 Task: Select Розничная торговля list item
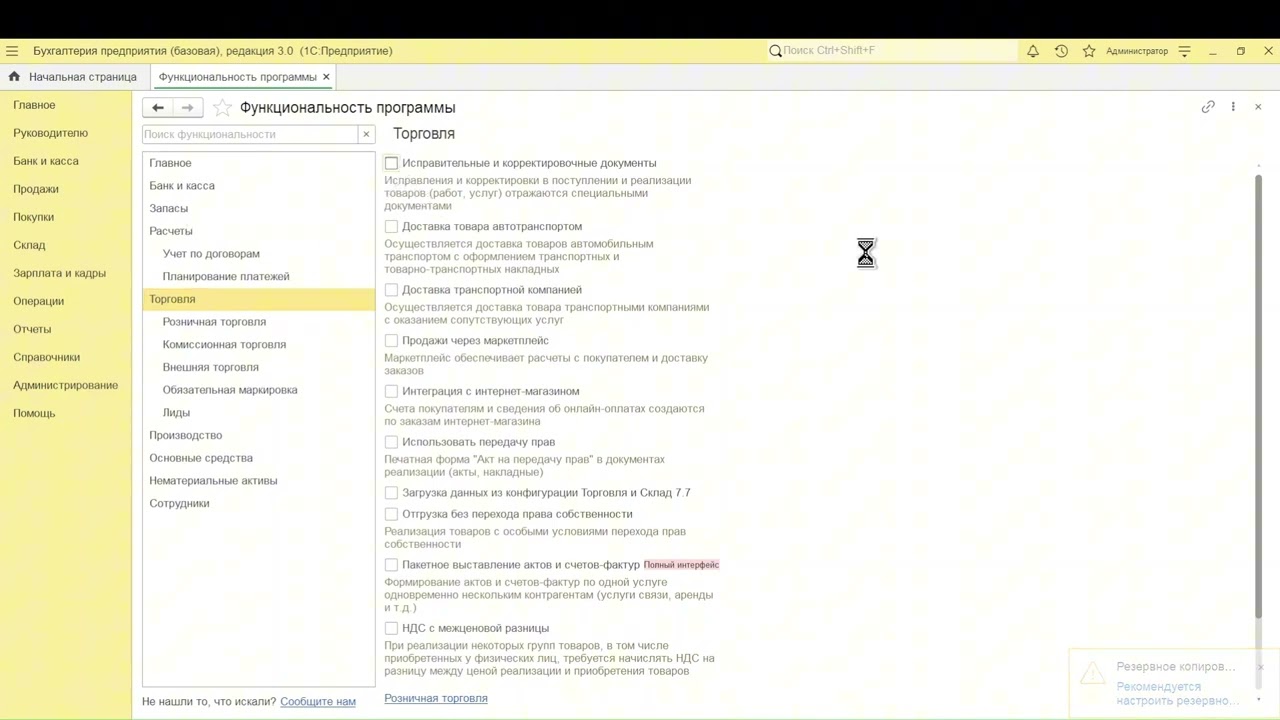259,322
